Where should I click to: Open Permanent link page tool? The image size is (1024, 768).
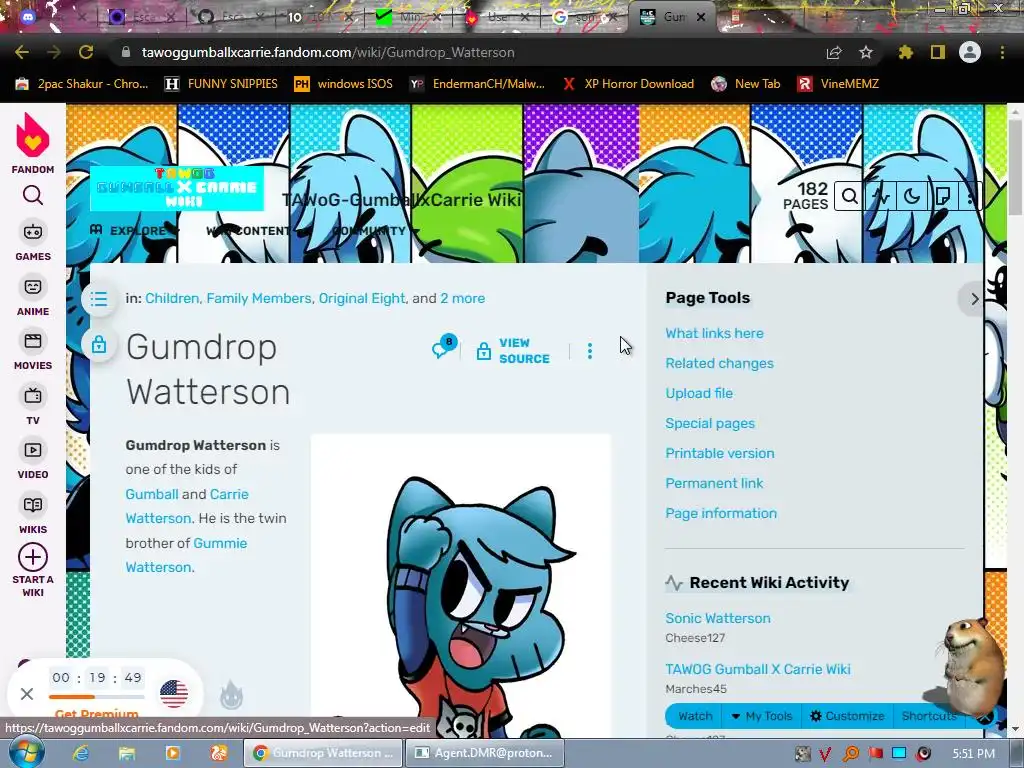pyautogui.click(x=714, y=483)
